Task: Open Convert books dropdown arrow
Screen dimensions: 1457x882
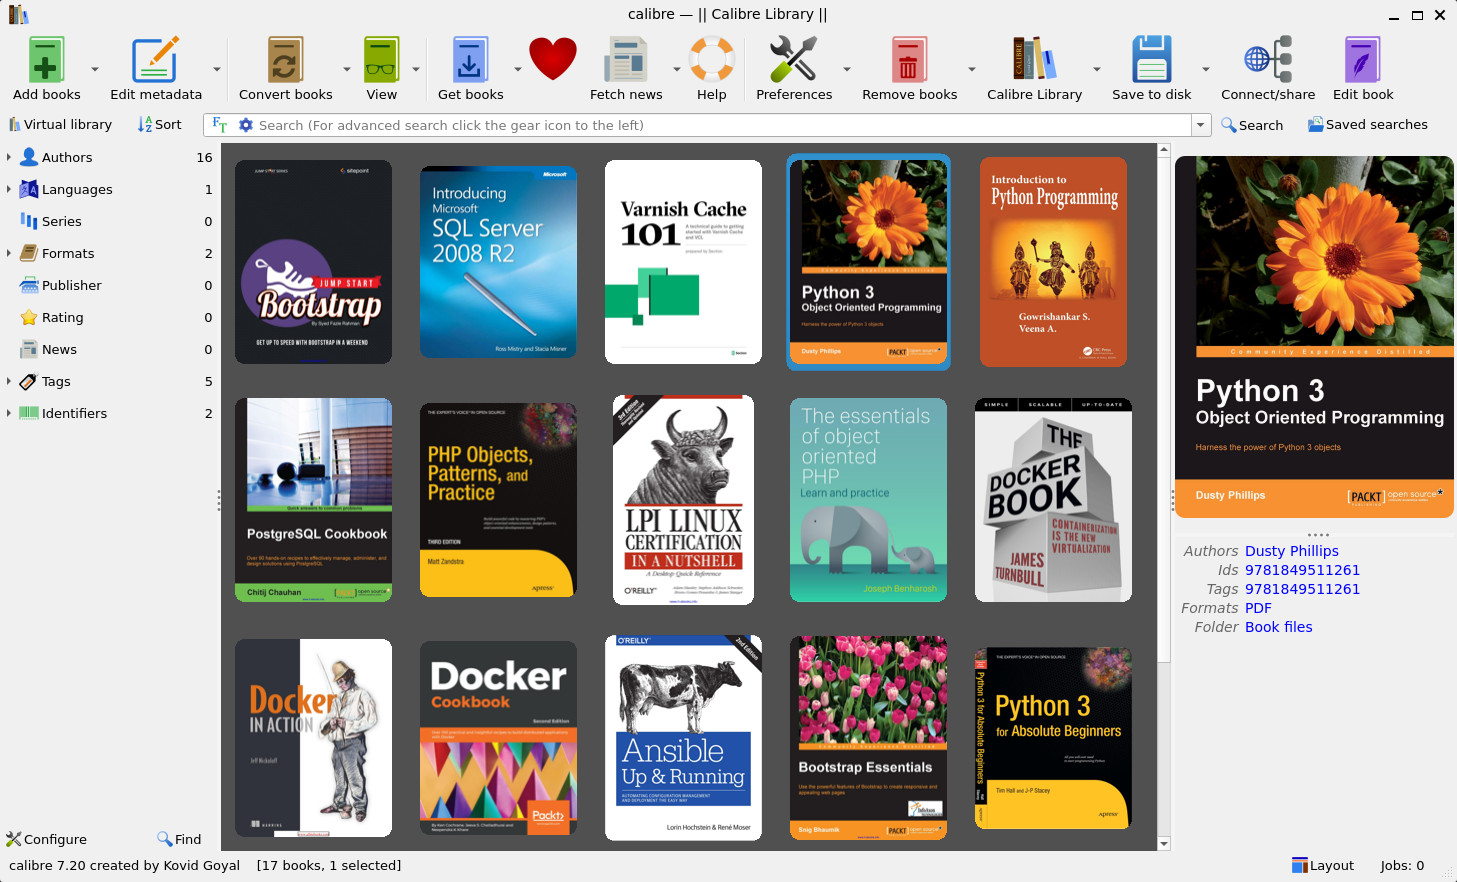Action: (x=347, y=69)
